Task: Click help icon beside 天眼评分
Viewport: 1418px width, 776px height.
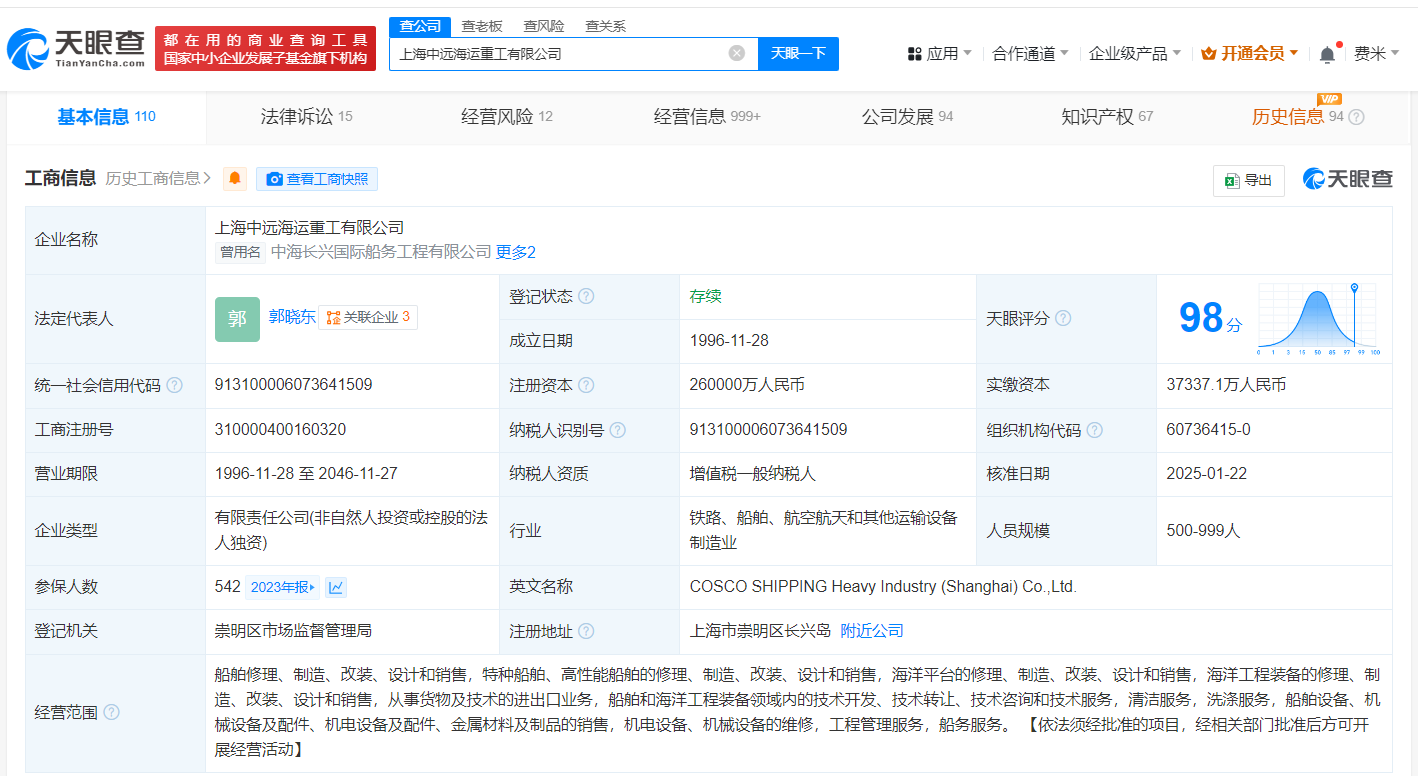Action: click(x=1063, y=318)
